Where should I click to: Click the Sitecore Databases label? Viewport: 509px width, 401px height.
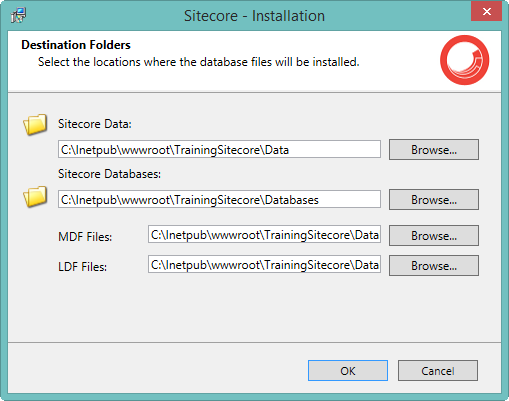pos(109,174)
